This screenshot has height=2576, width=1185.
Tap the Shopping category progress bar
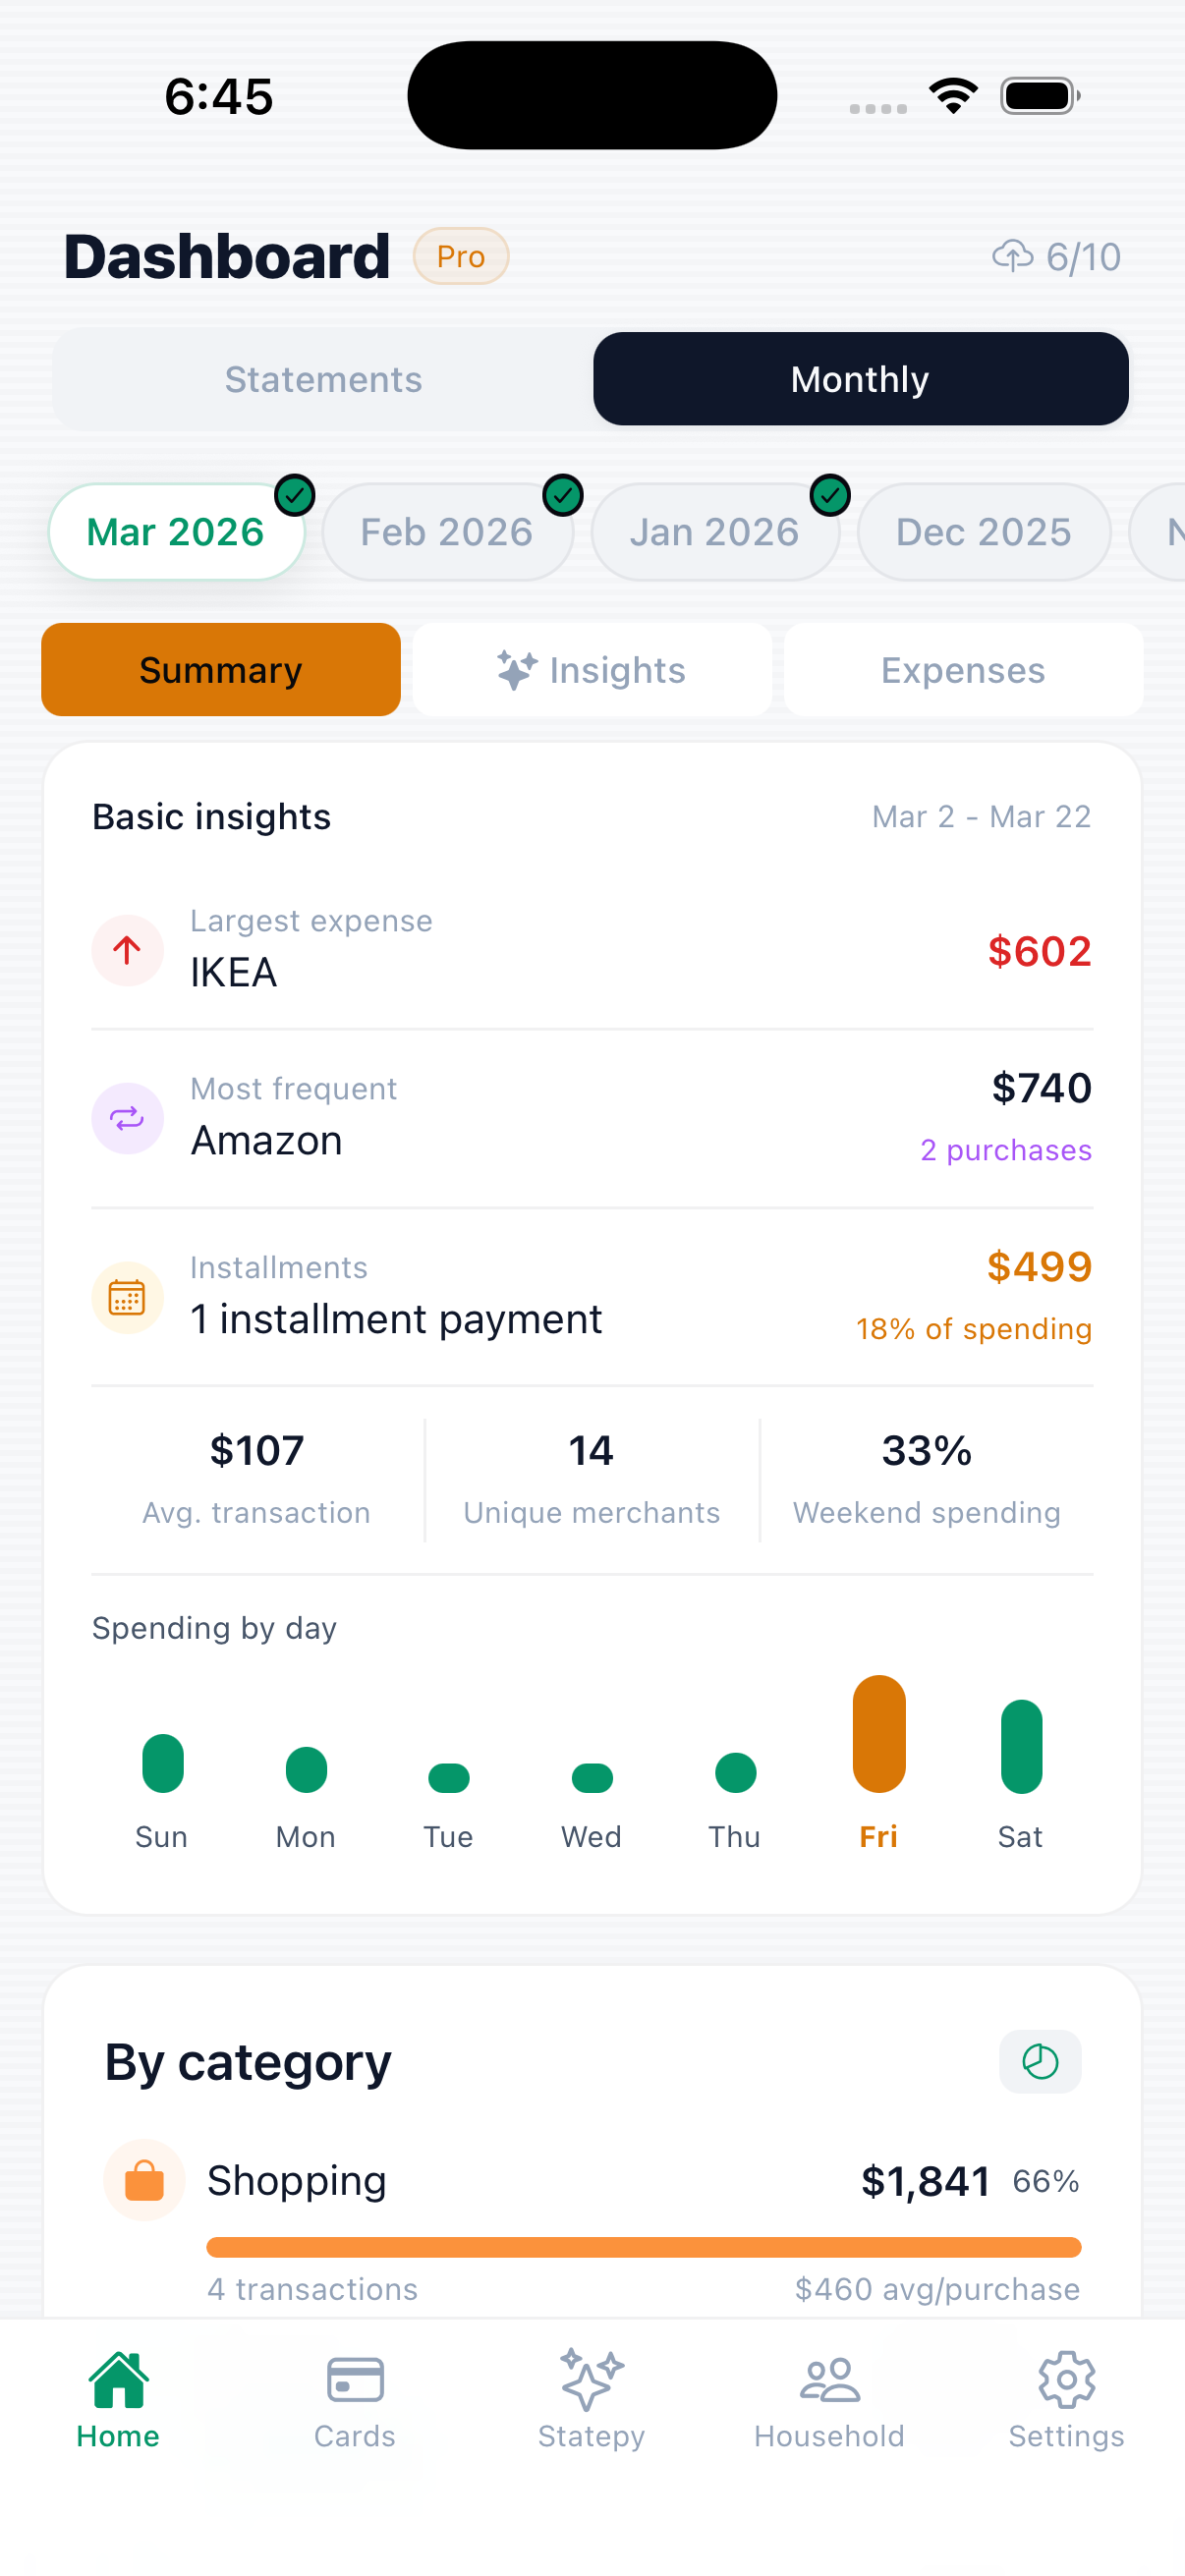(x=643, y=2247)
